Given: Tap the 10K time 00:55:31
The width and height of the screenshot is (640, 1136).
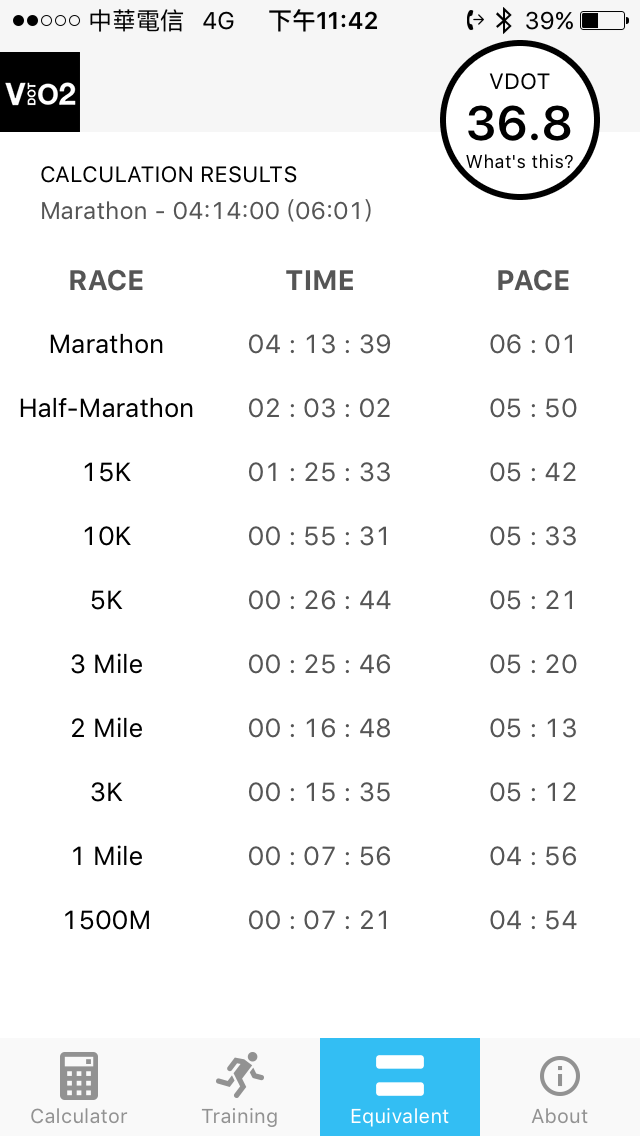Looking at the screenshot, I should [320, 536].
